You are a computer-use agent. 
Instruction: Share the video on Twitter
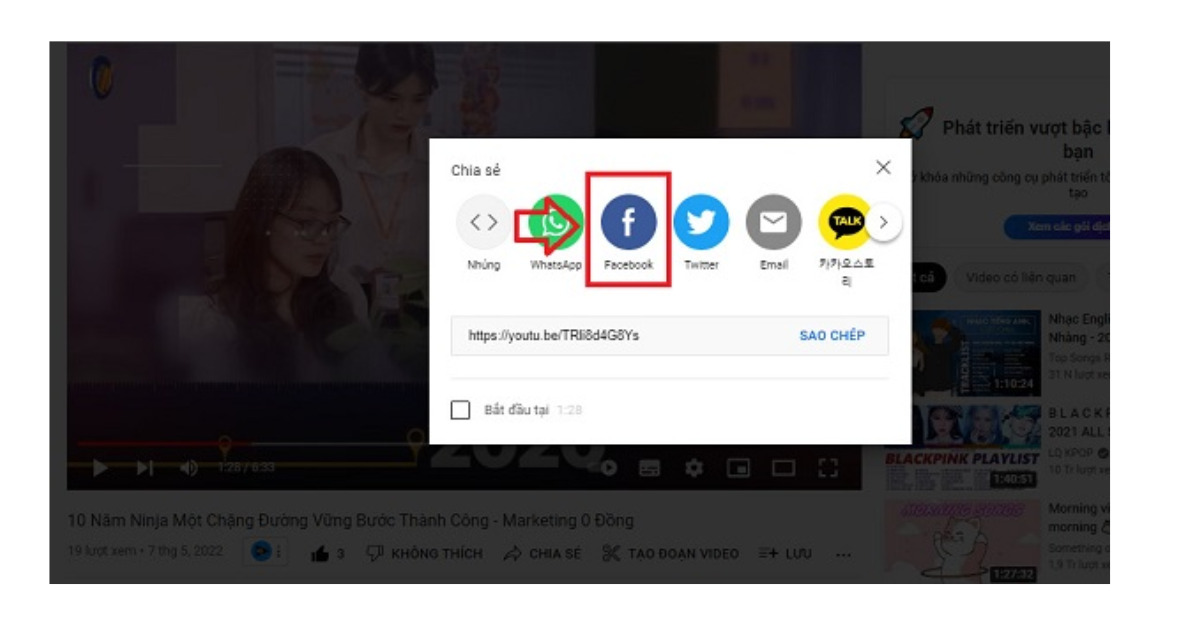[x=701, y=223]
